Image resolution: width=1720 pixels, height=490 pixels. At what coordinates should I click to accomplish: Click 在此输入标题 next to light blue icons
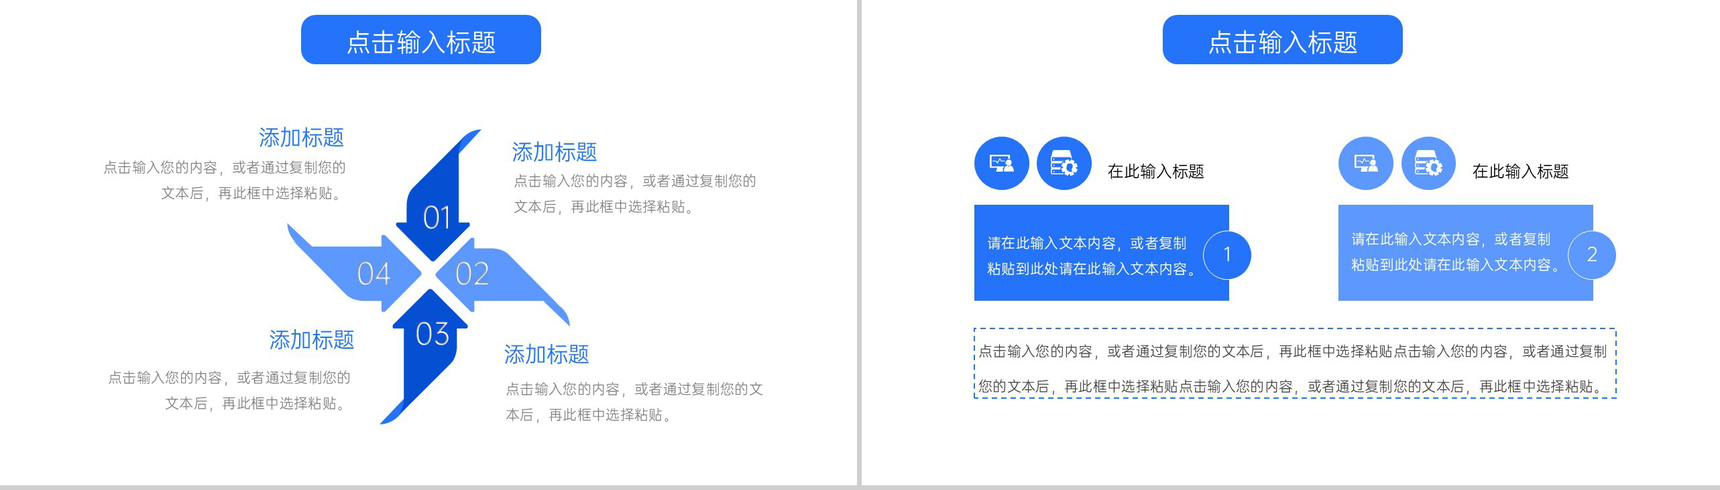click(1520, 171)
